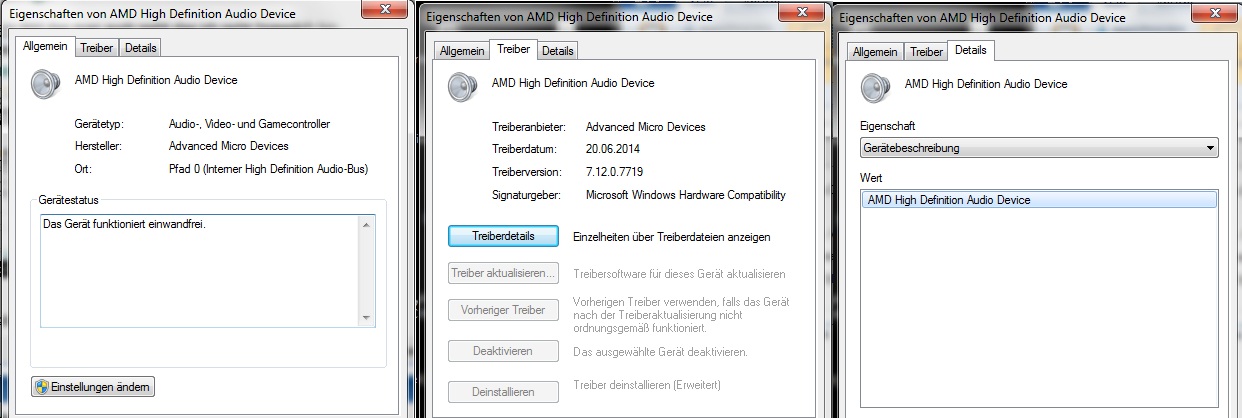This screenshot has height=418, width=1242.
Task: Click inside the Gerätestatus text box
Action: tap(200, 269)
